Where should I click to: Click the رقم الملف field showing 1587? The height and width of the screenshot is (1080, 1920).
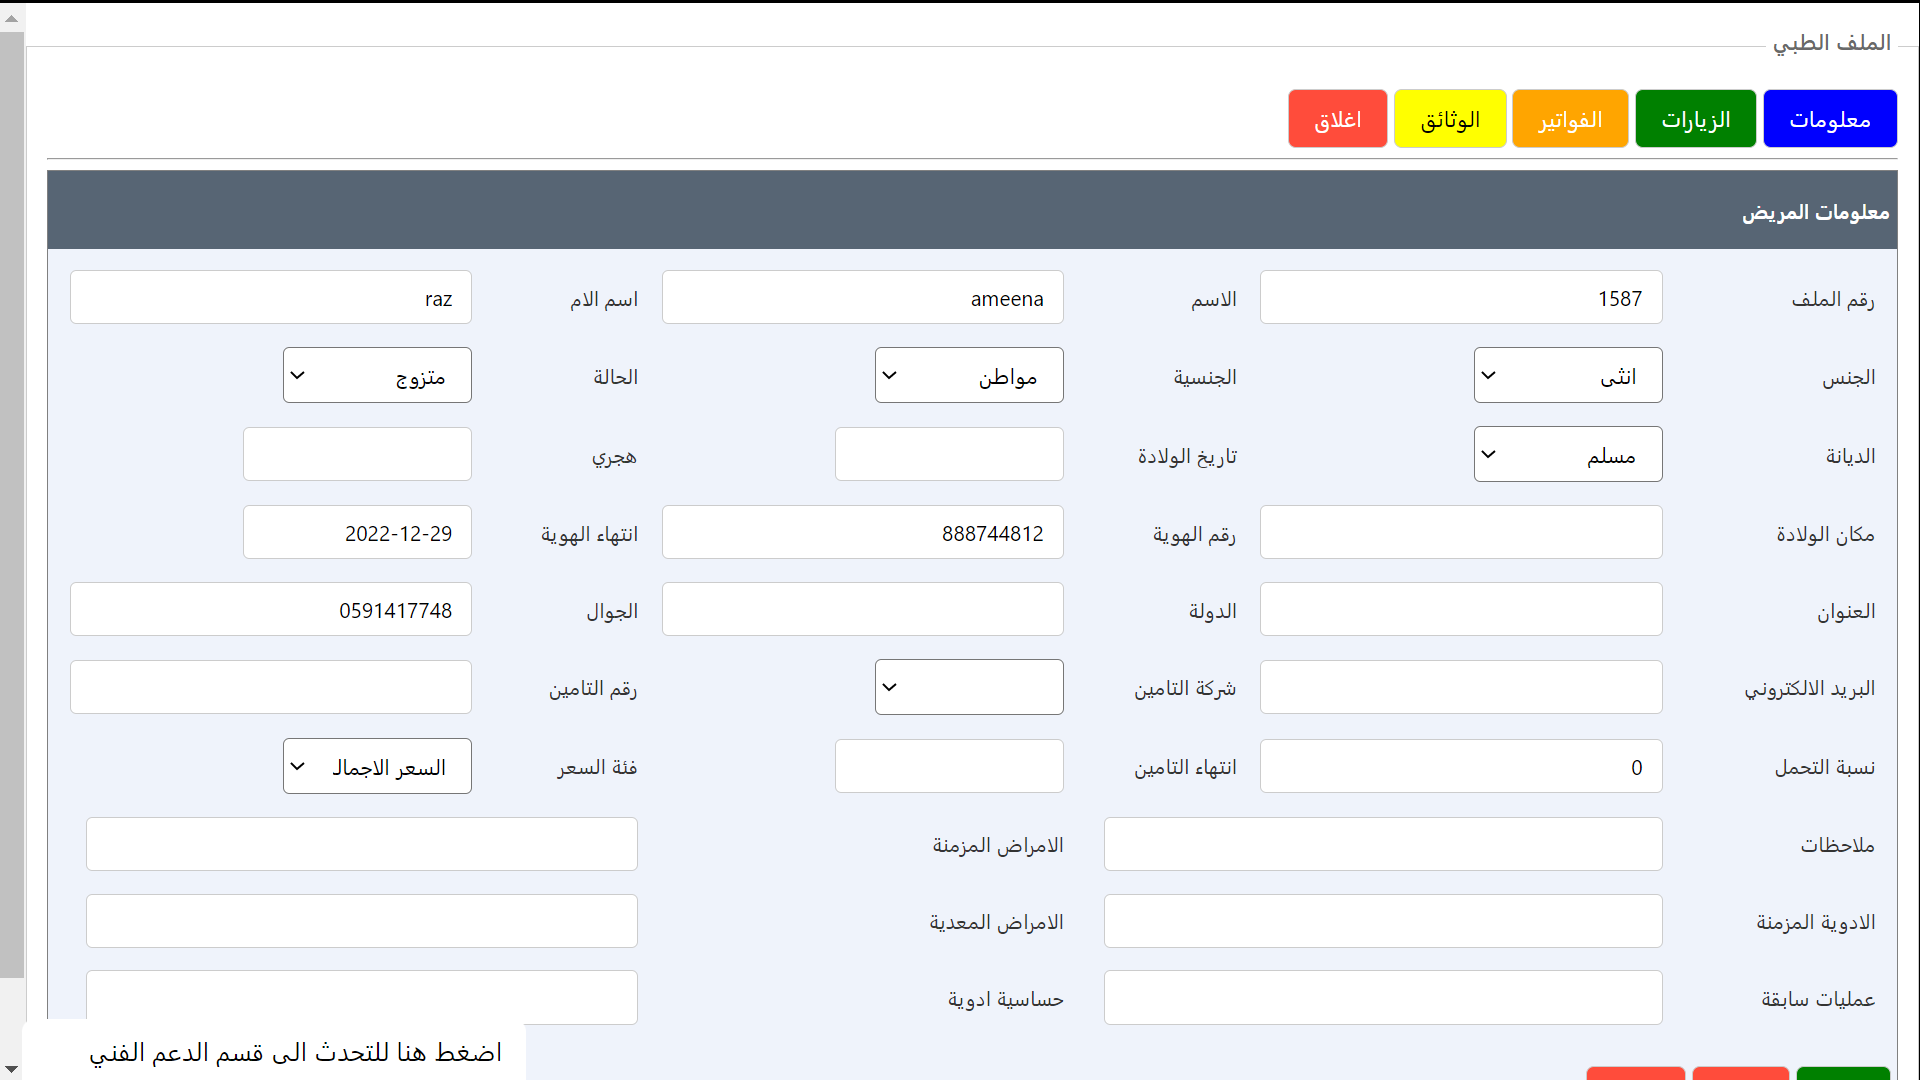[x=1460, y=298]
